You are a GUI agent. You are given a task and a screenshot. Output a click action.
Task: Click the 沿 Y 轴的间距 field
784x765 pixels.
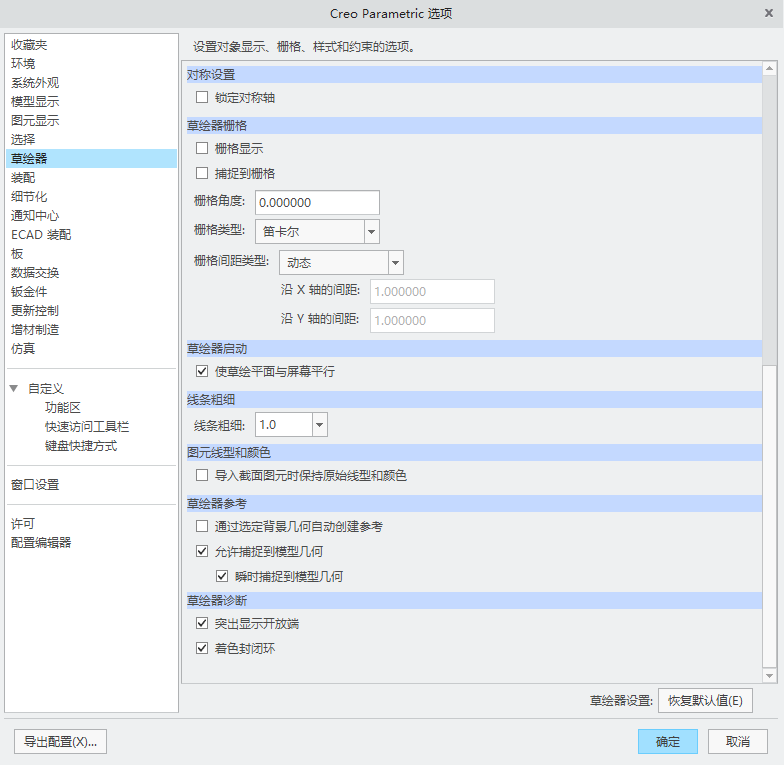432,320
